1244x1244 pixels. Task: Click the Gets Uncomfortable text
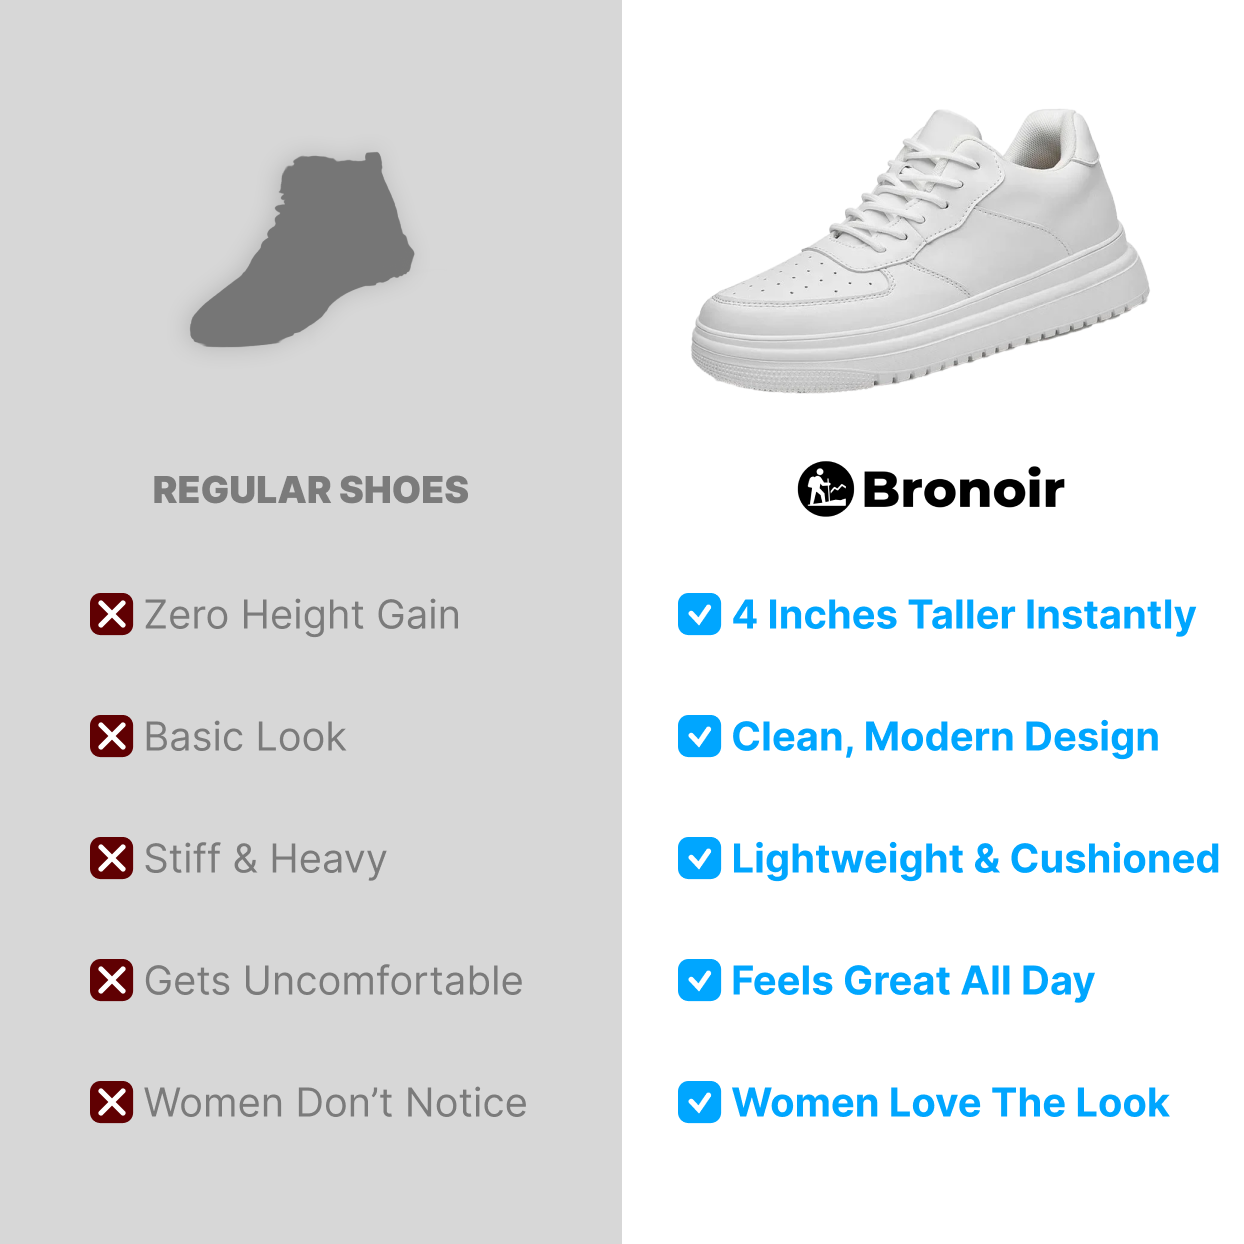point(334,981)
